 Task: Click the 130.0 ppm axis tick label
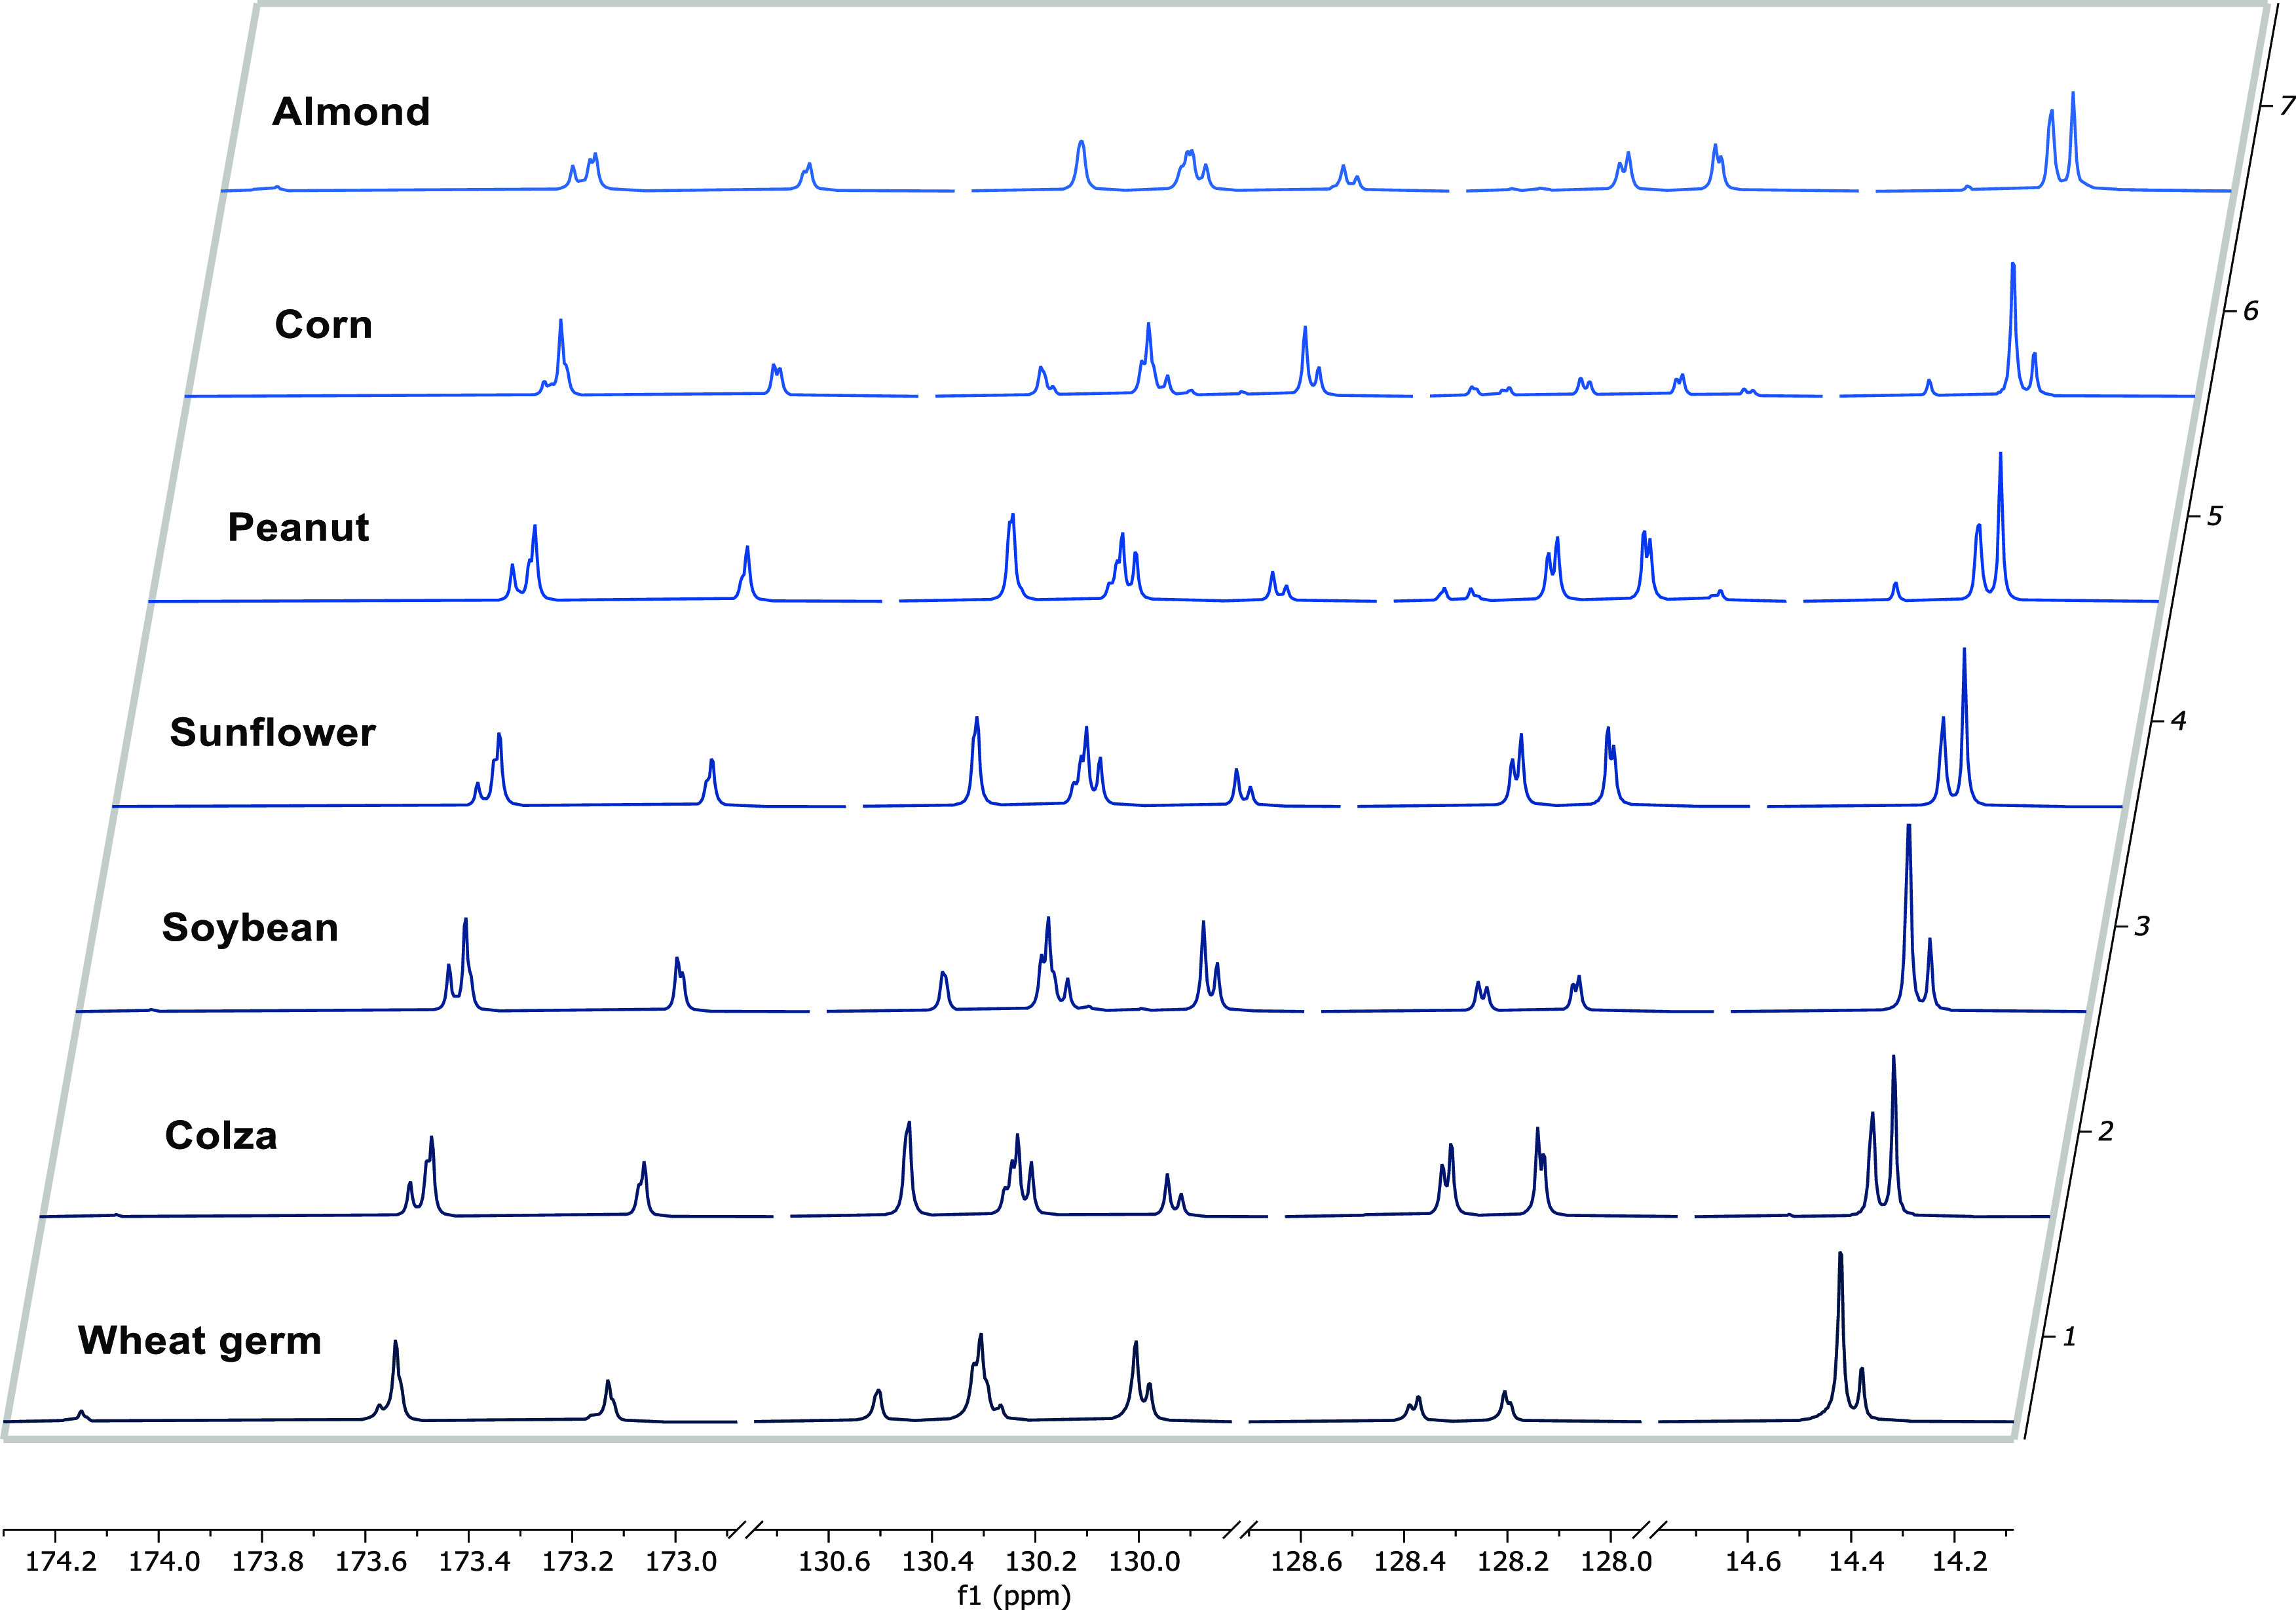pyautogui.click(x=1144, y=1561)
